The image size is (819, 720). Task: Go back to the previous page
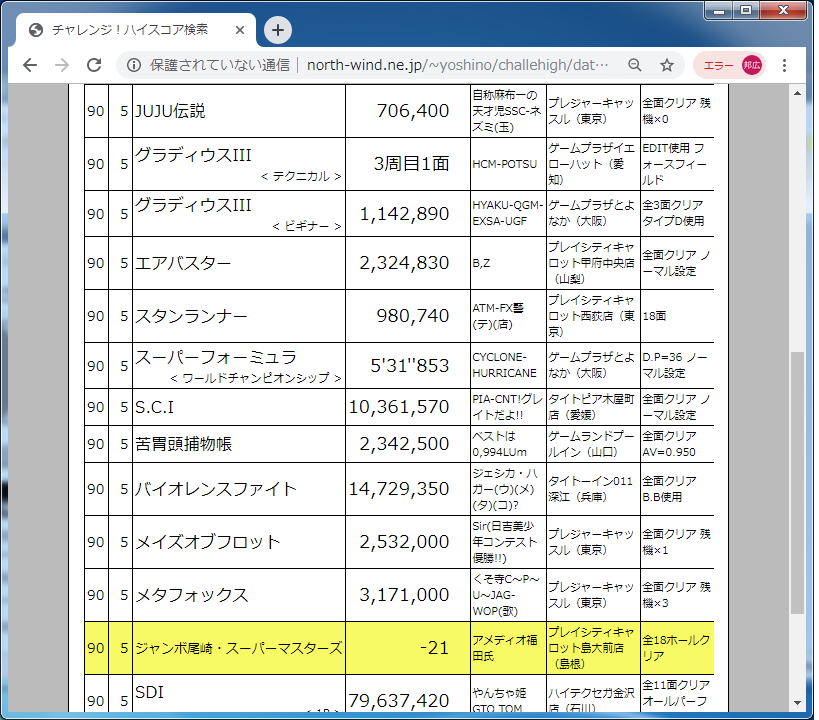[x=30, y=65]
